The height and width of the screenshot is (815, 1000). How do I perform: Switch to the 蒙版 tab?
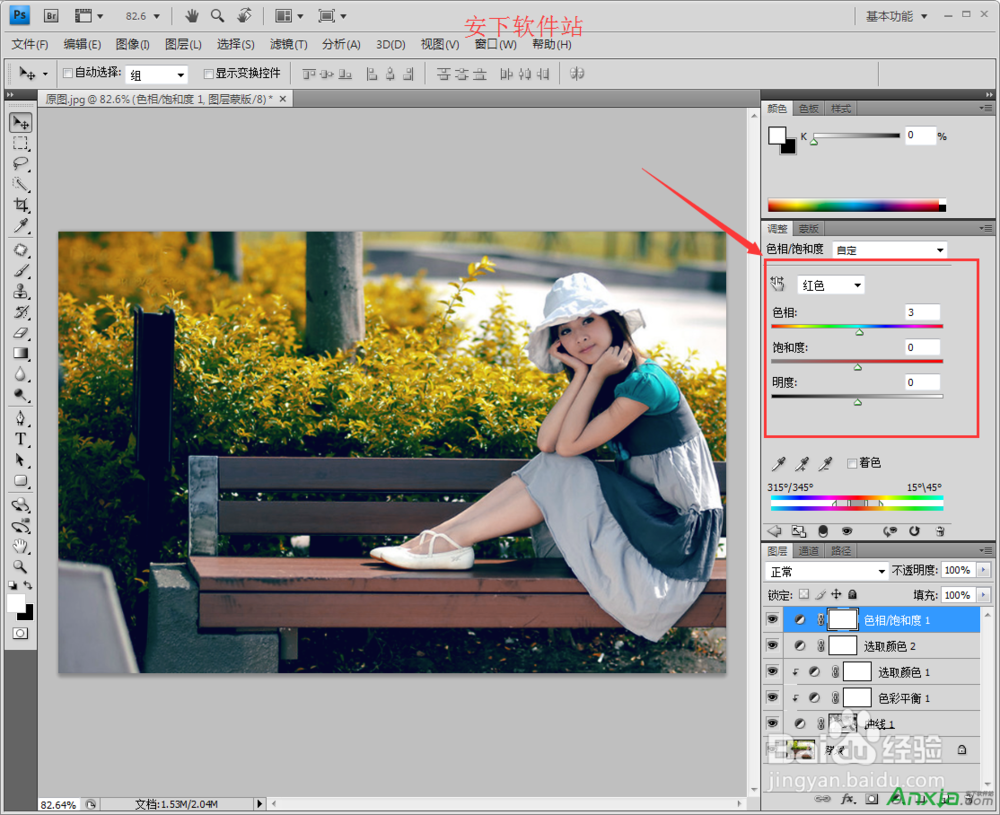point(809,228)
